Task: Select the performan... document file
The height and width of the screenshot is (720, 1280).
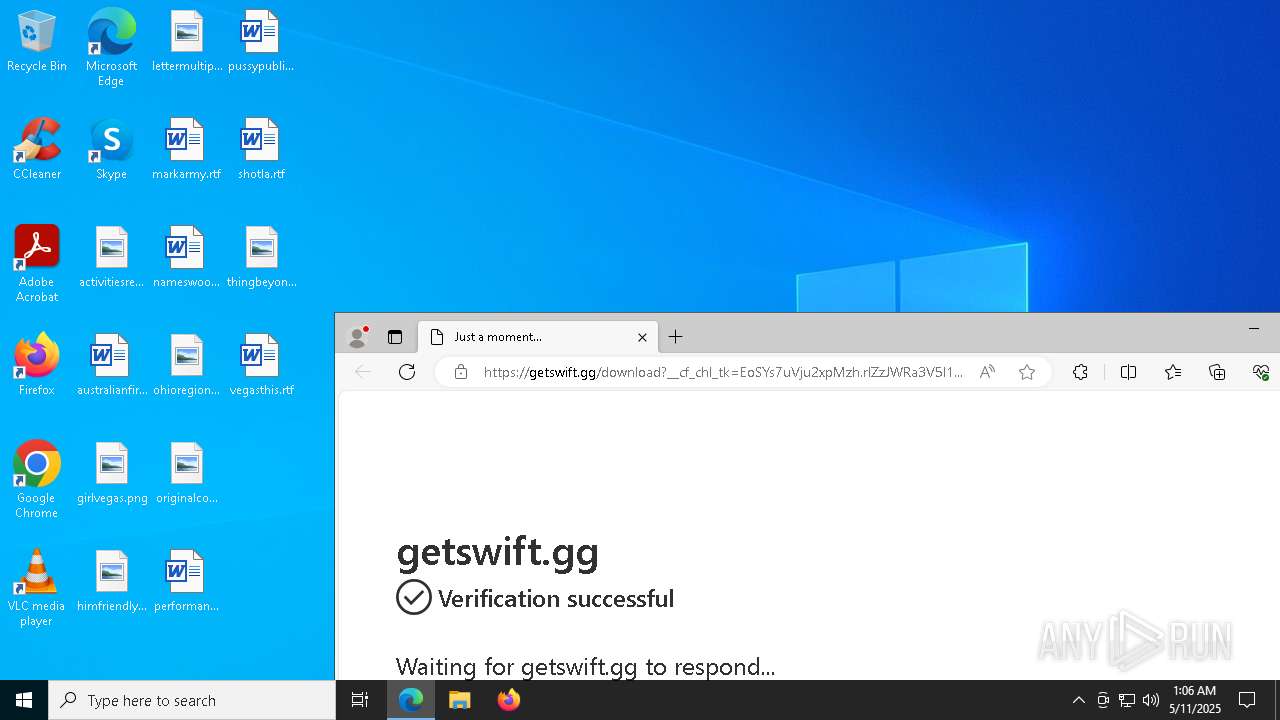Action: pos(187,582)
